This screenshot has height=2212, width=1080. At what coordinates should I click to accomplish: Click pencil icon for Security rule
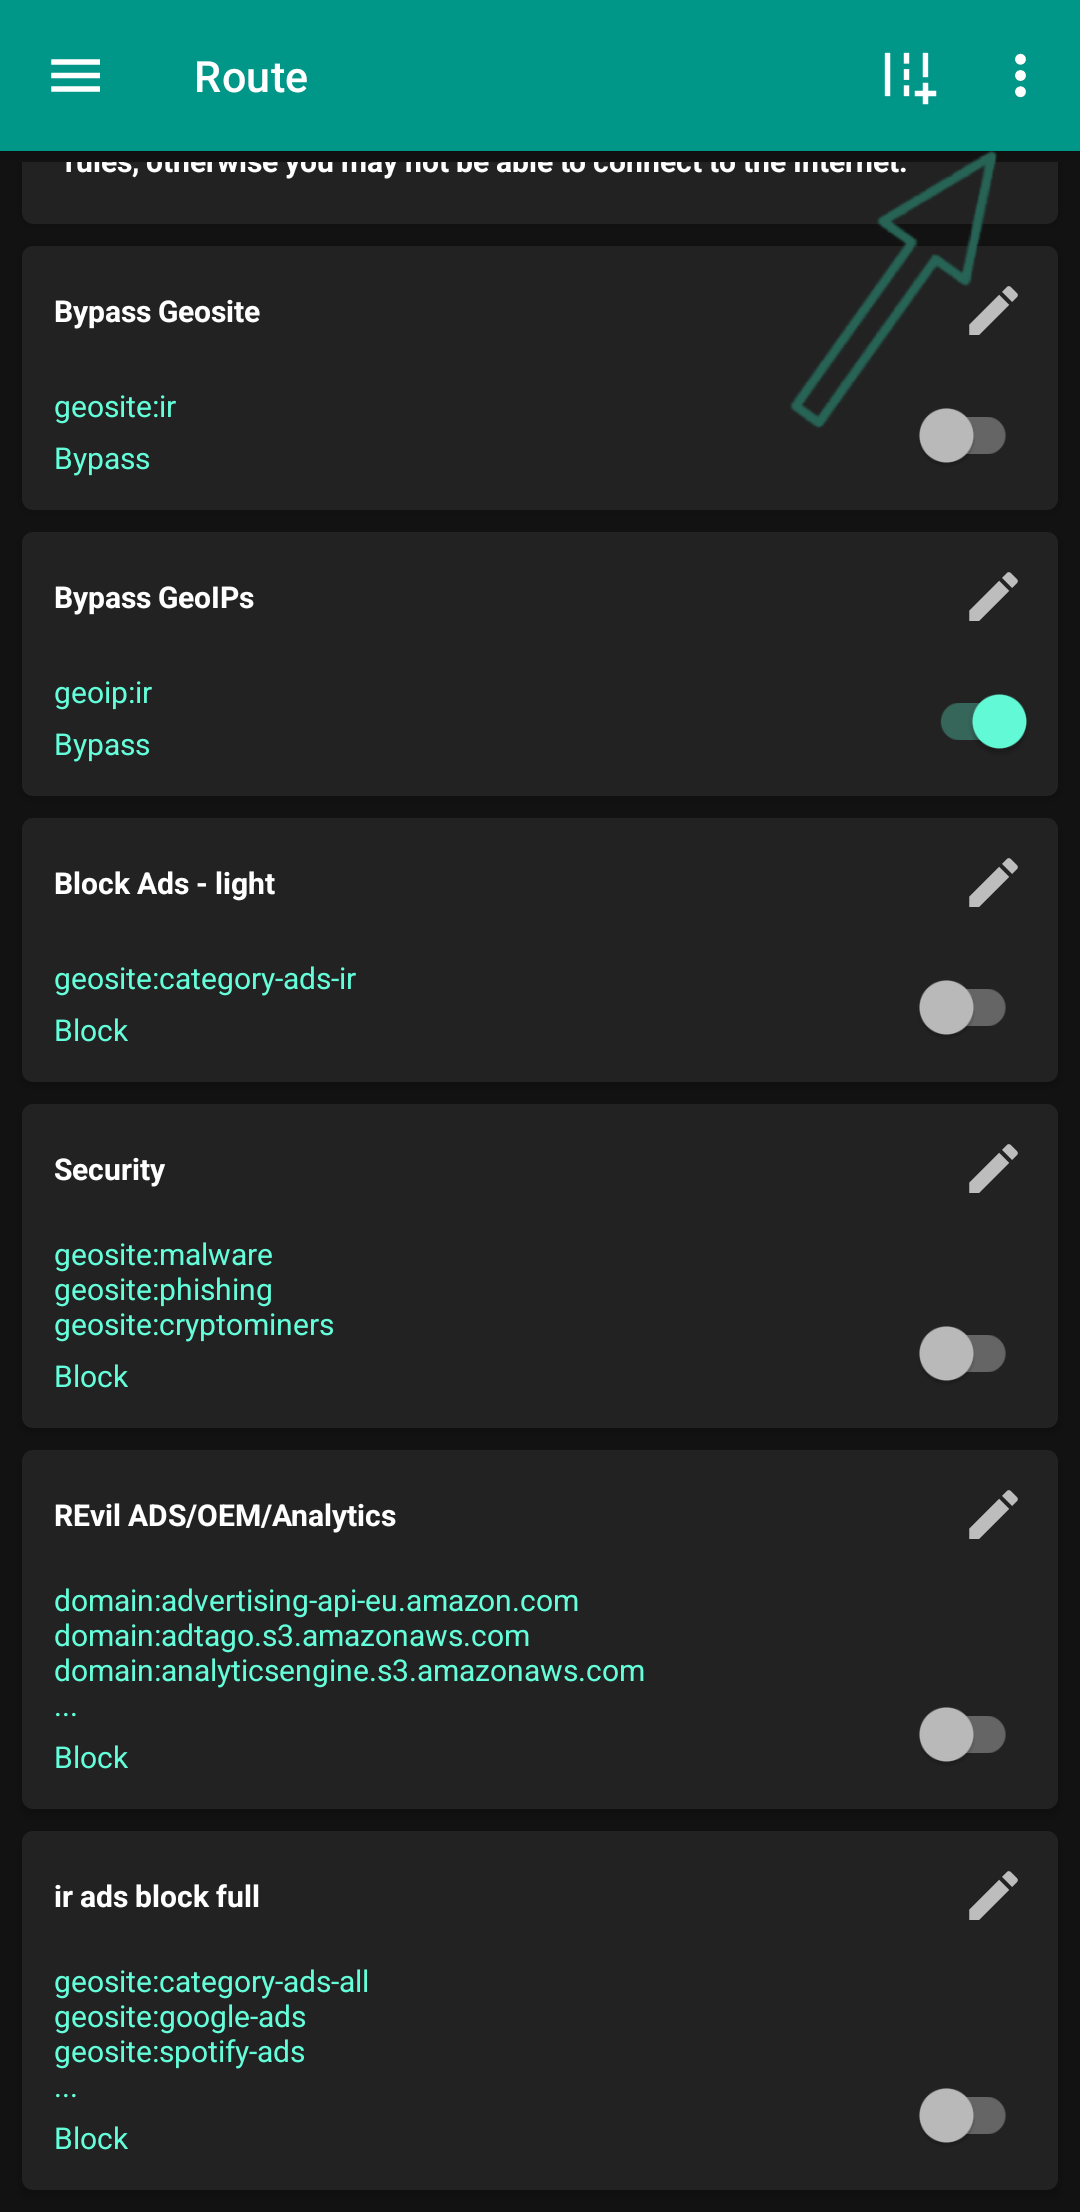click(993, 1169)
